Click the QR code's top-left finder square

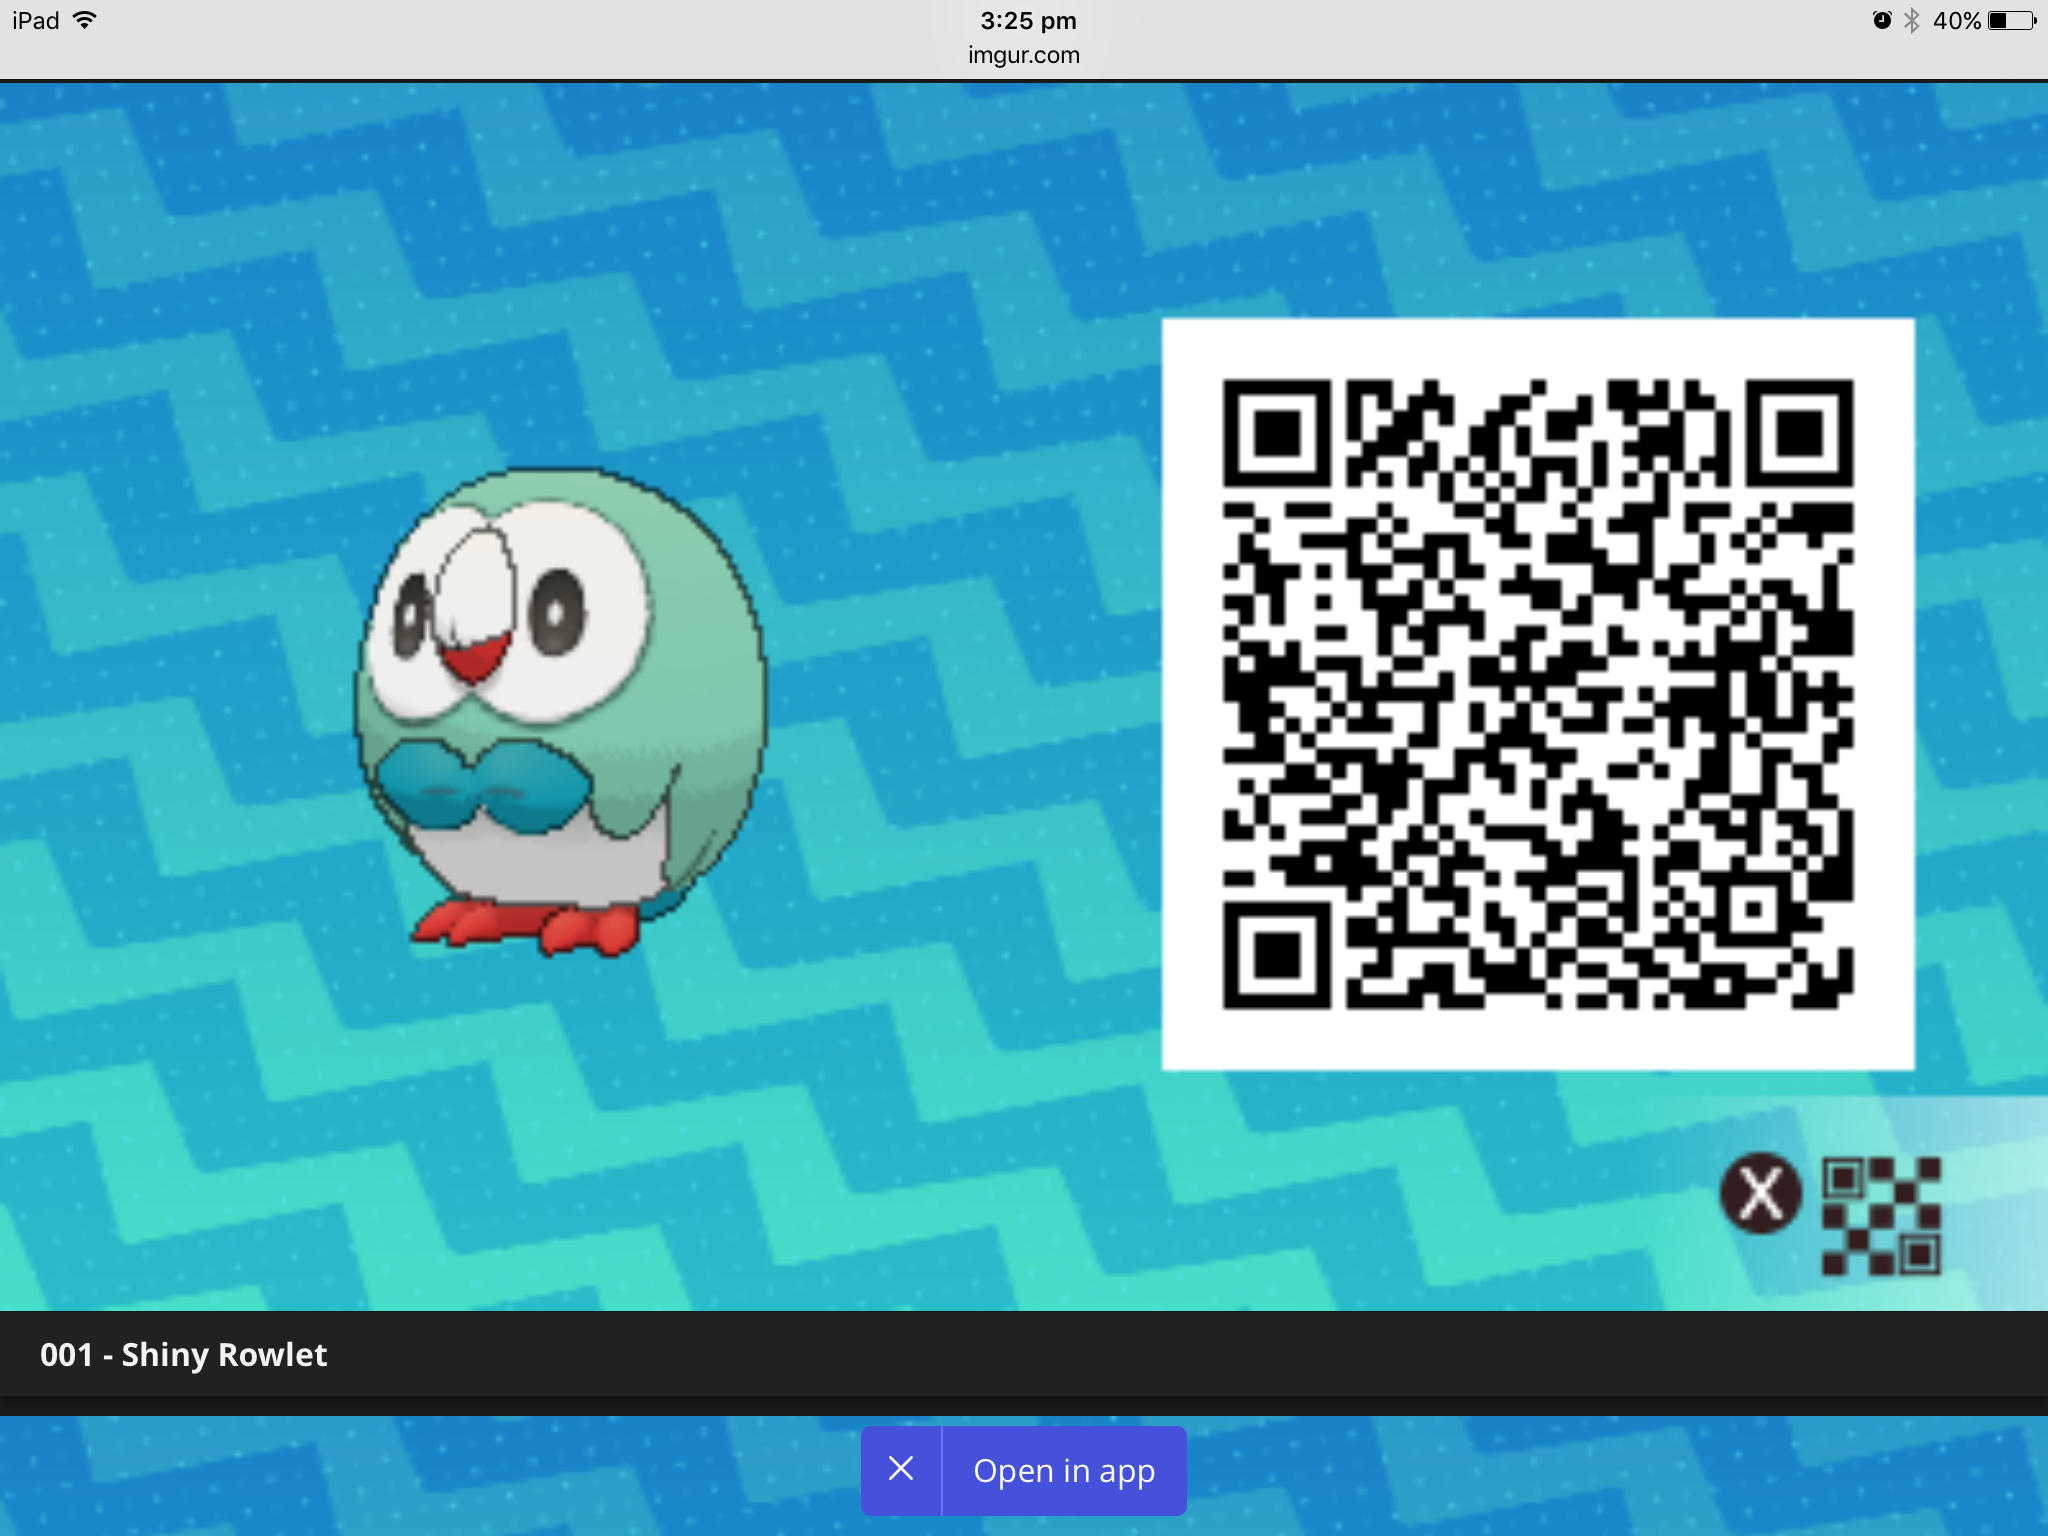pyautogui.click(x=1277, y=433)
